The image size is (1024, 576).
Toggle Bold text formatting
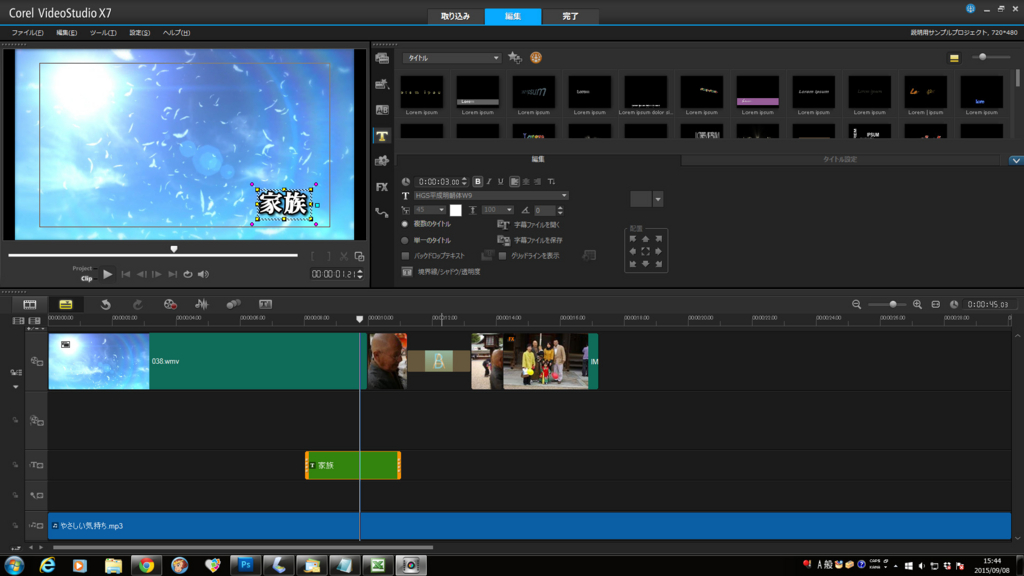pos(477,182)
